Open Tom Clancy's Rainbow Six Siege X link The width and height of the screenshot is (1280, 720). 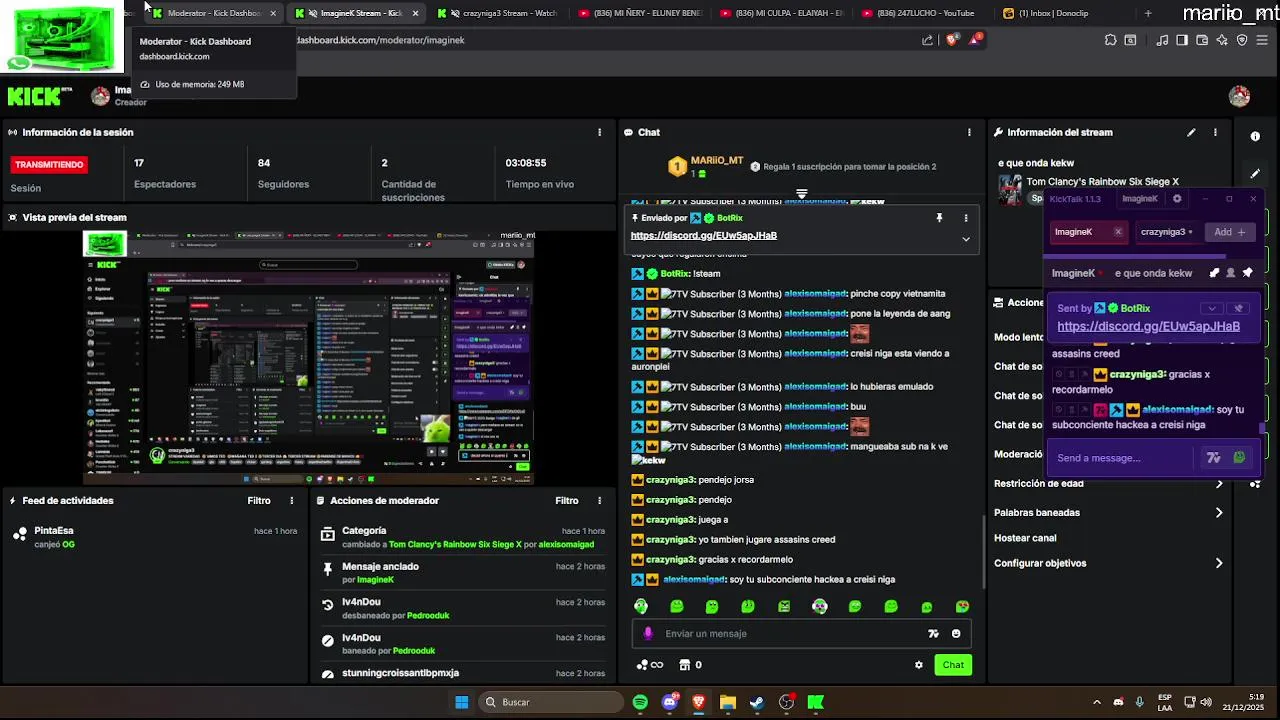click(1102, 182)
